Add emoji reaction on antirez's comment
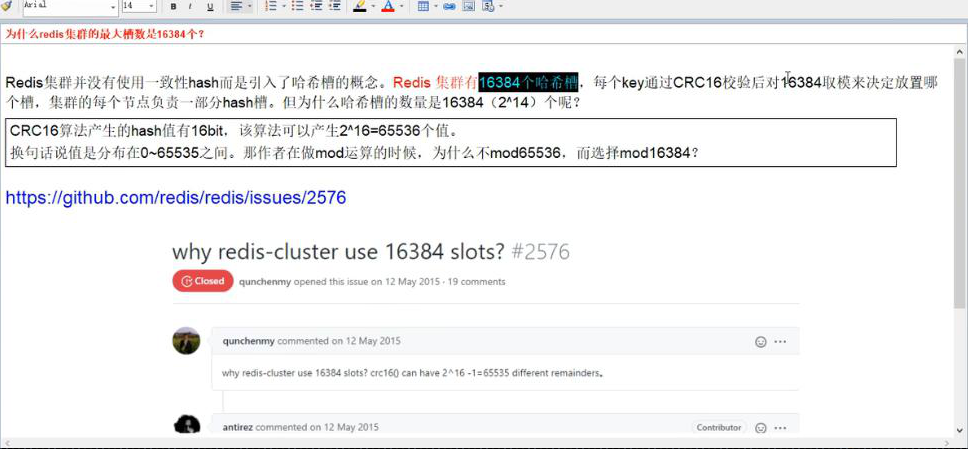This screenshot has width=968, height=449. (x=761, y=427)
